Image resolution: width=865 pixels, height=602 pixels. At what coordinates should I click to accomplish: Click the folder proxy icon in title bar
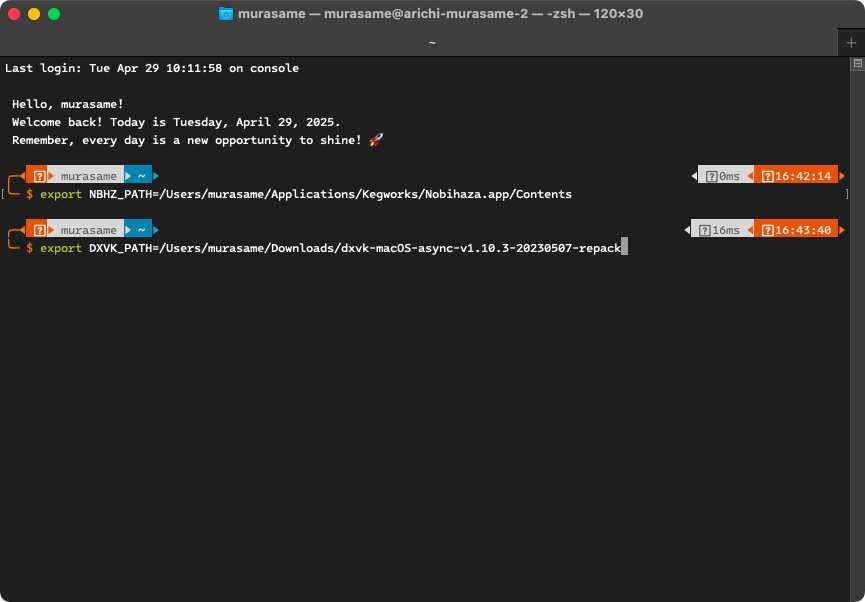click(x=226, y=14)
